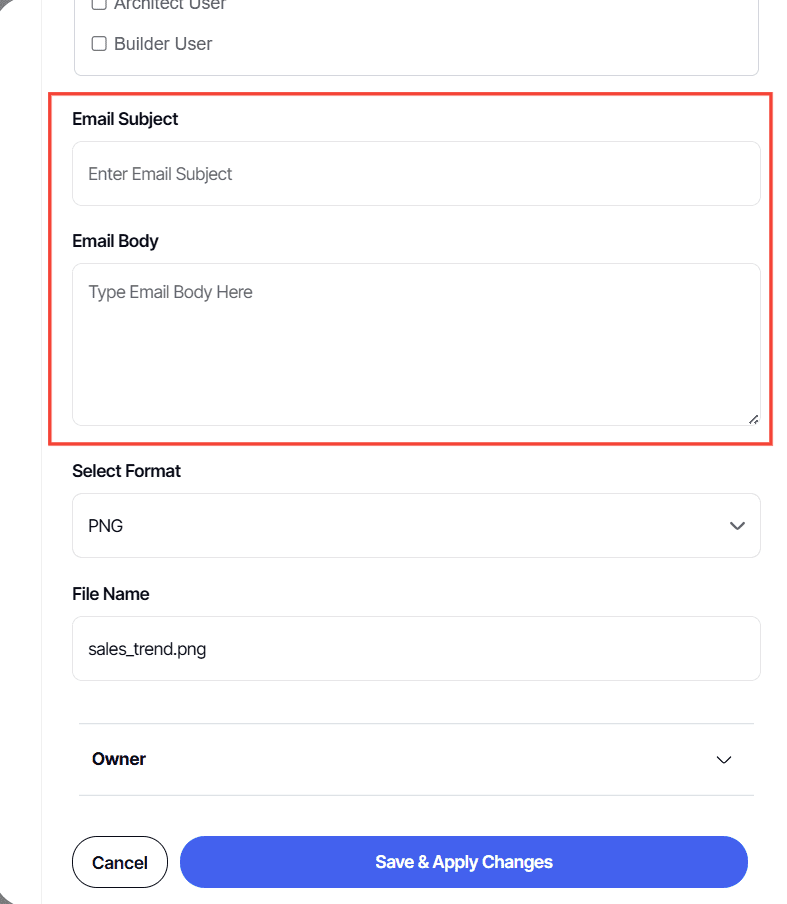787x904 pixels.
Task: Click the PNG format selector box
Action: [x=416, y=525]
